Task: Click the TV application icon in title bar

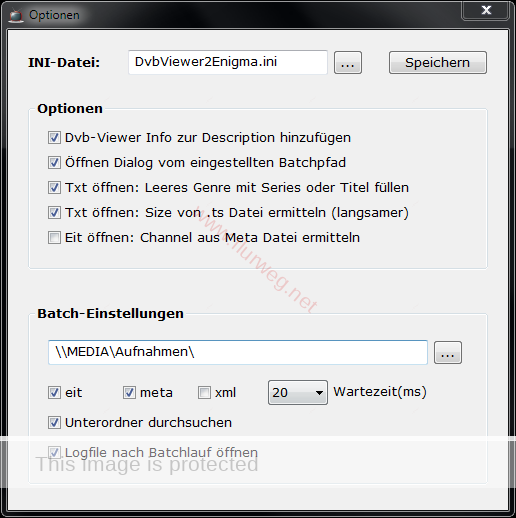Action: (x=15, y=15)
